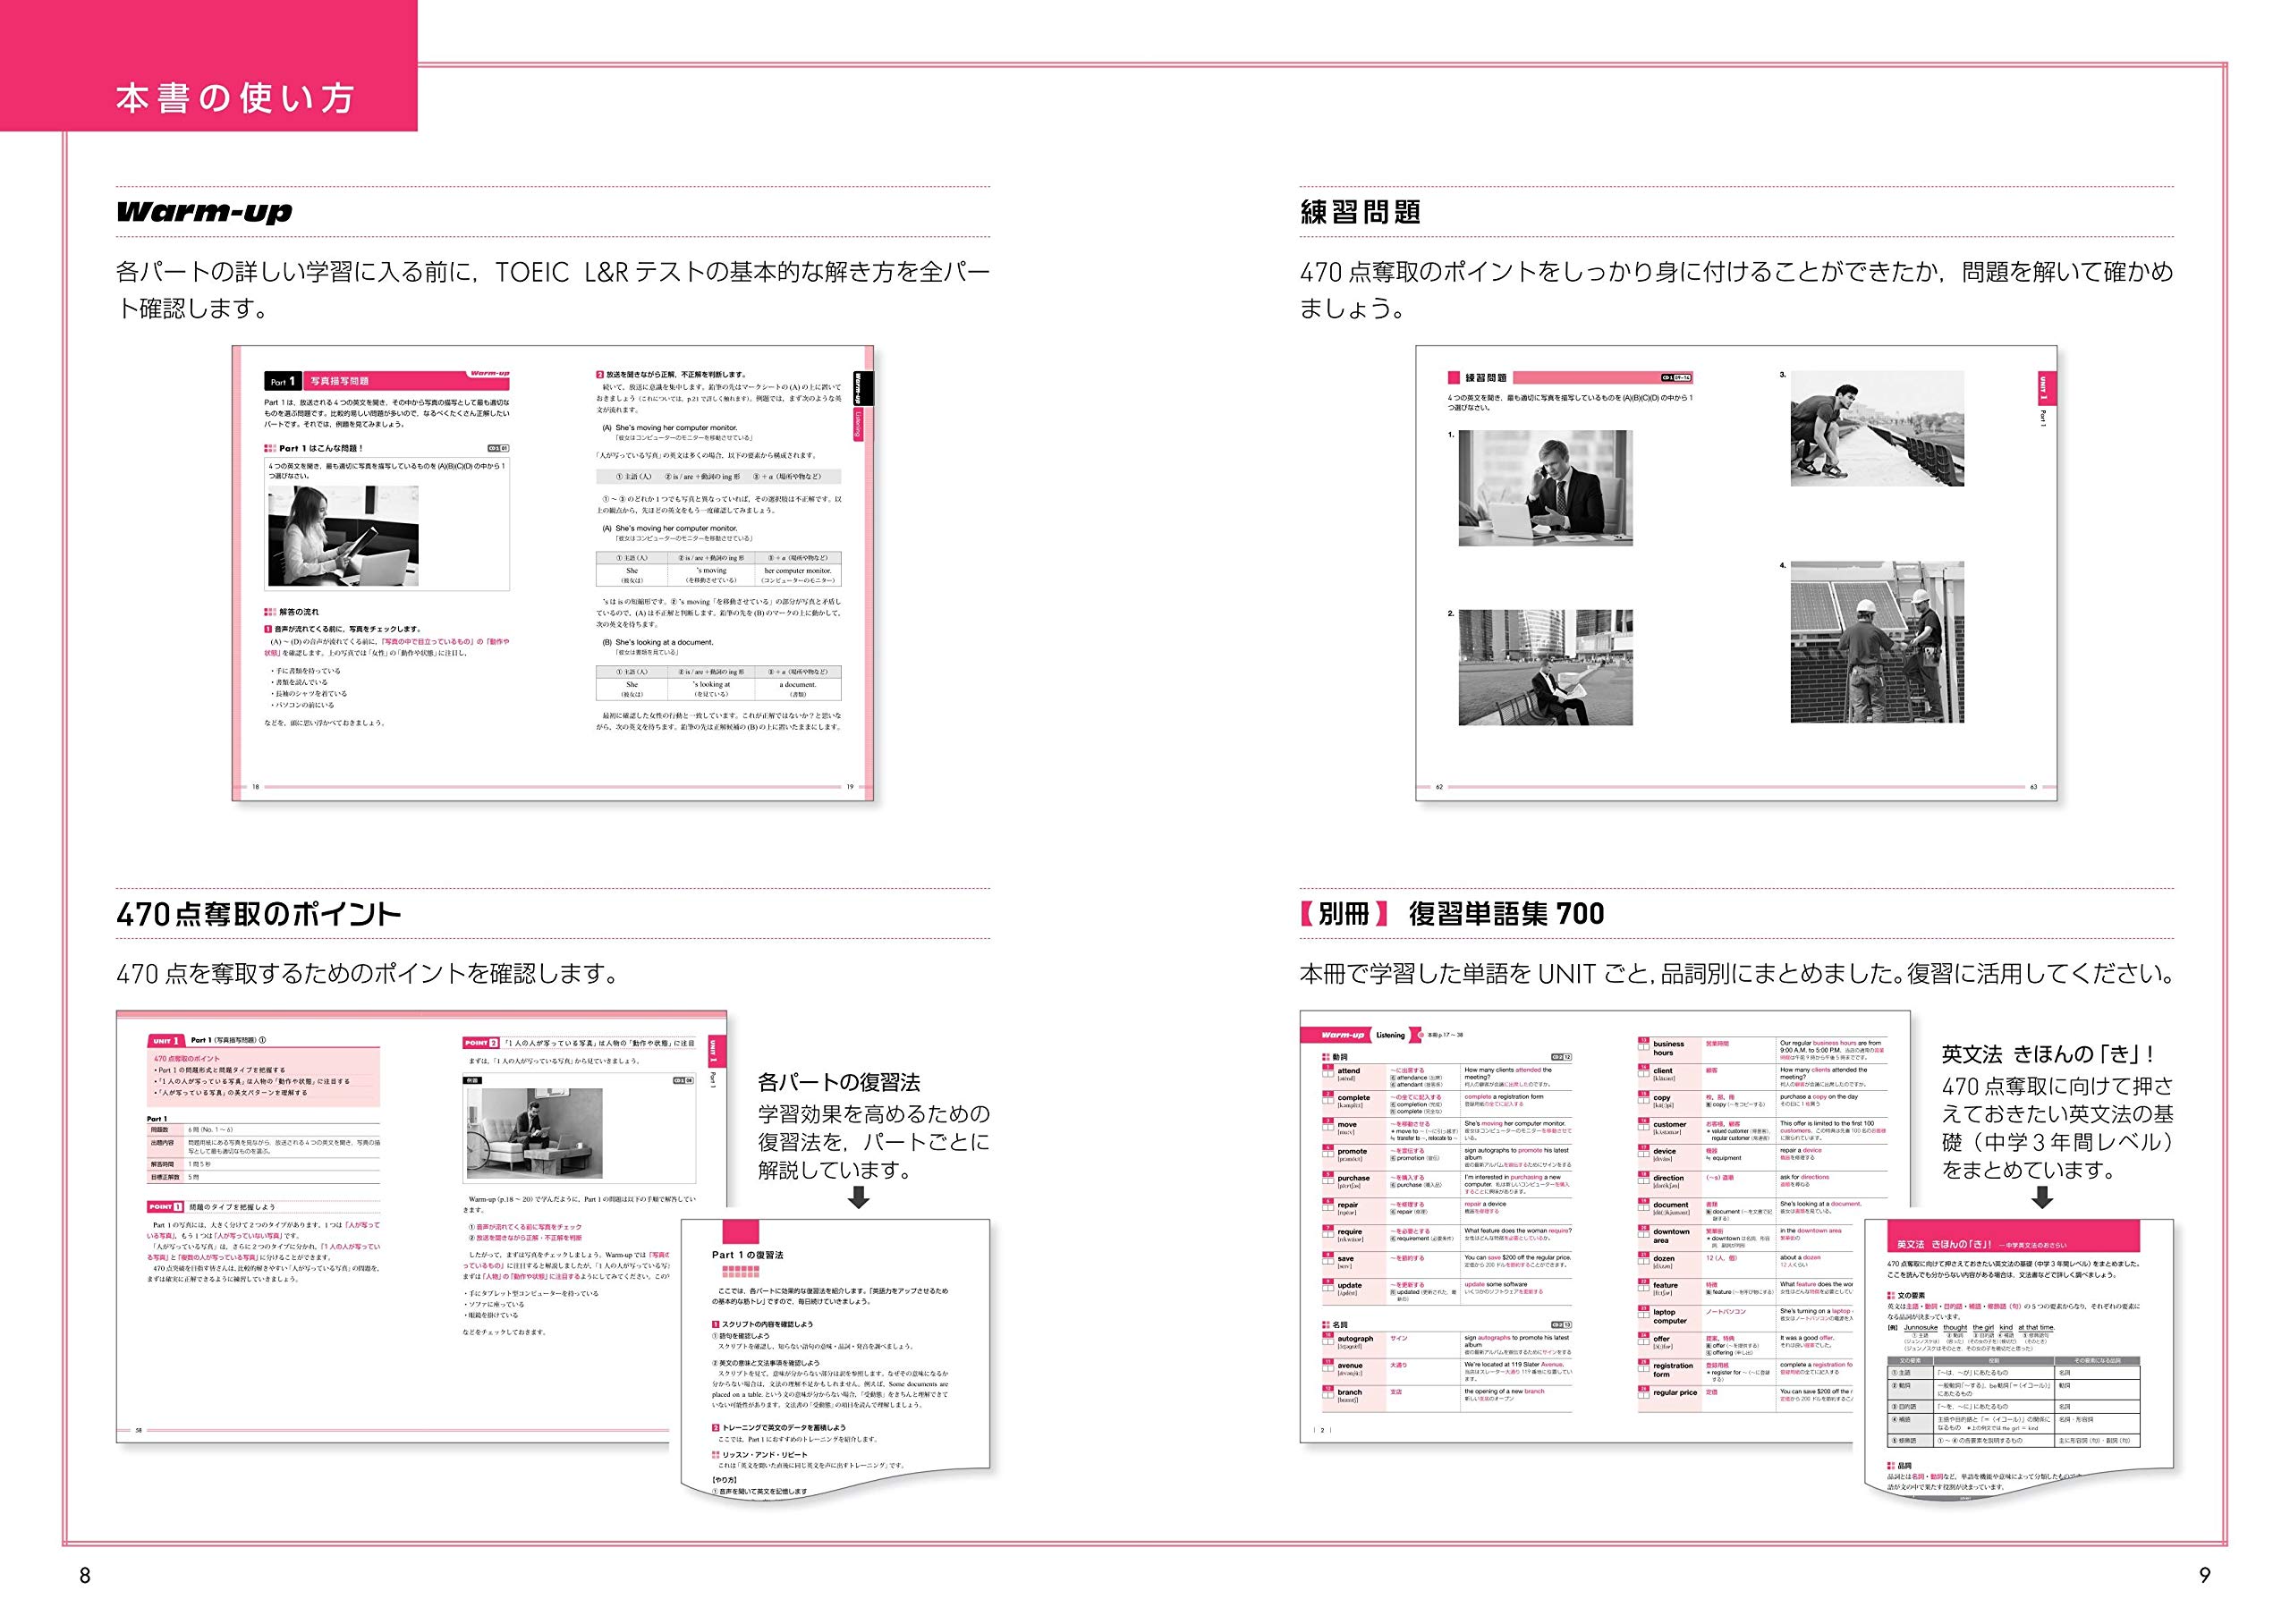2290x1624 pixels.
Task: Click the down arrow below 各パートの復習法 text
Action: tap(858, 1197)
